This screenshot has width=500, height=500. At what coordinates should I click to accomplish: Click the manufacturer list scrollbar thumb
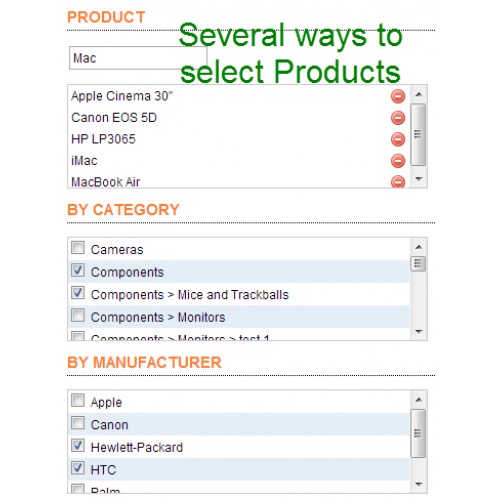[x=418, y=433]
